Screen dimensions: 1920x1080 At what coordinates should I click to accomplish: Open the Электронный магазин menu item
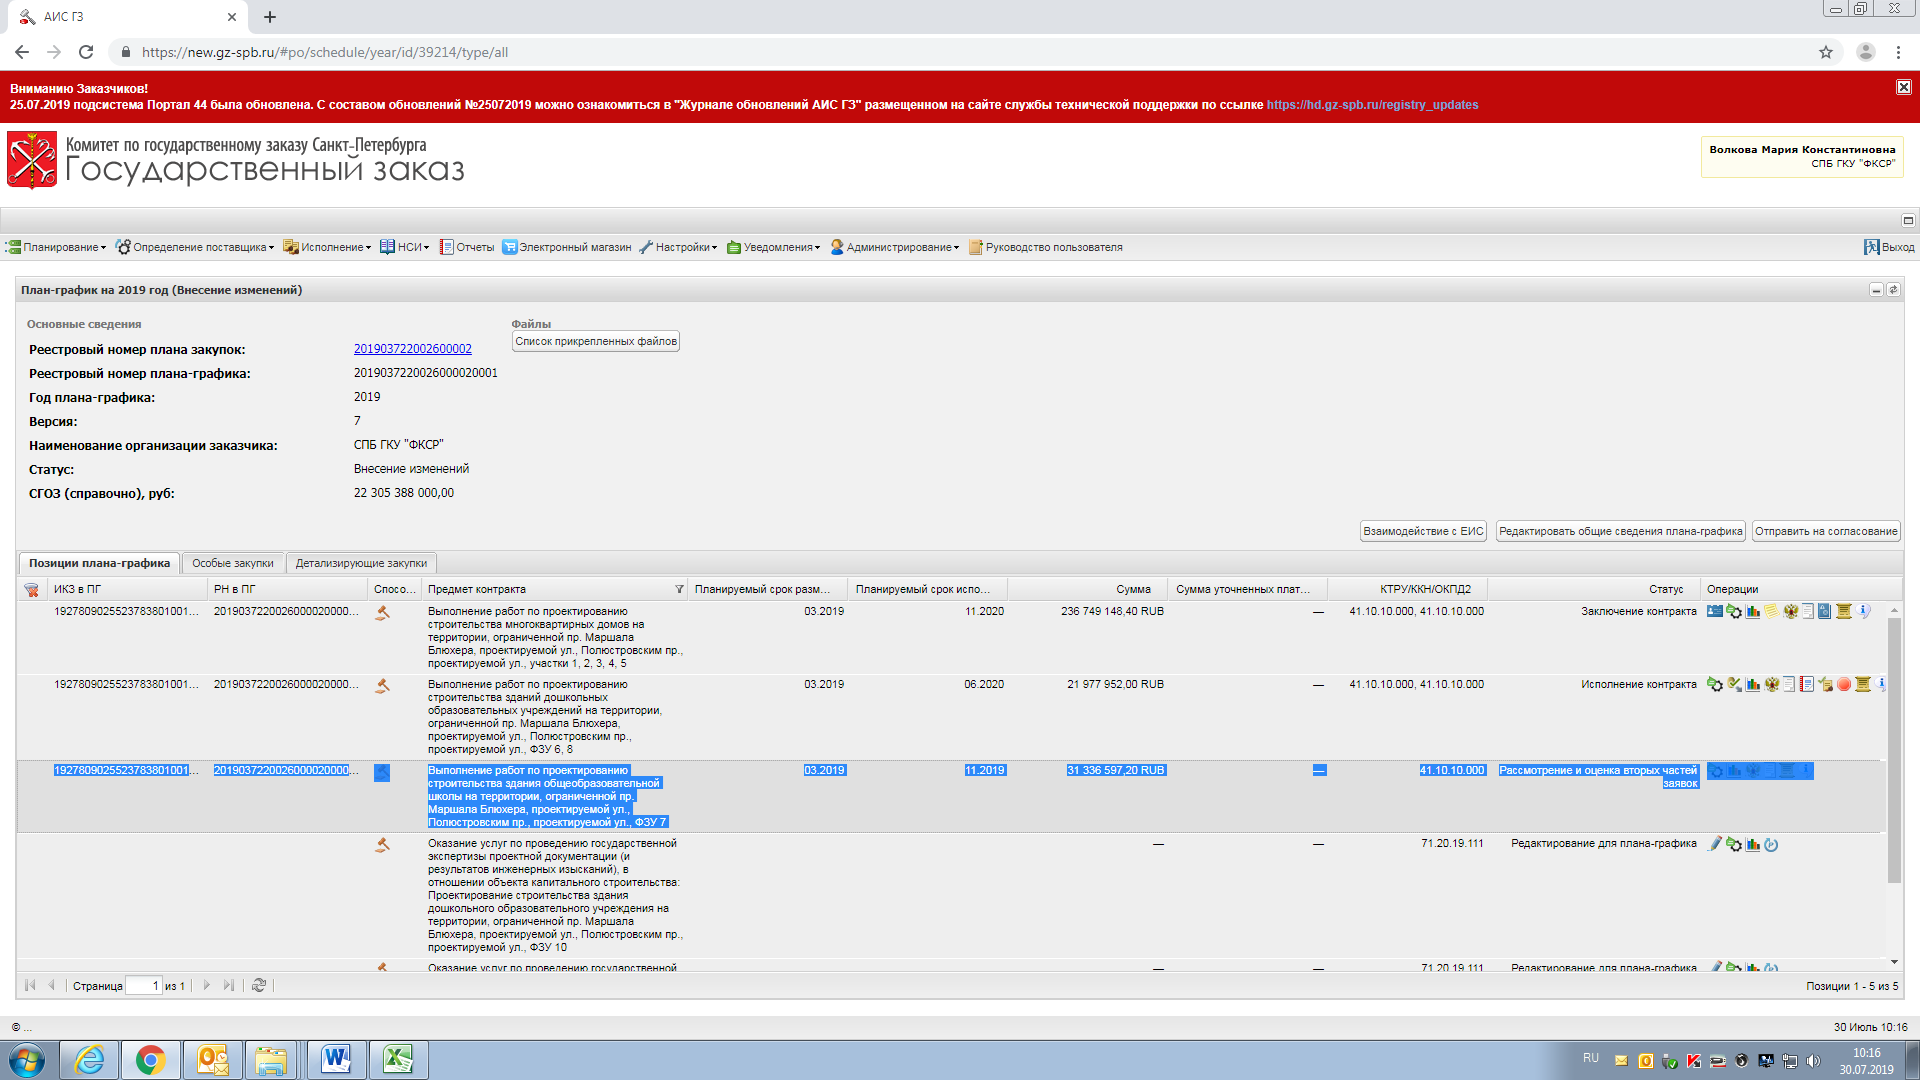(x=566, y=247)
